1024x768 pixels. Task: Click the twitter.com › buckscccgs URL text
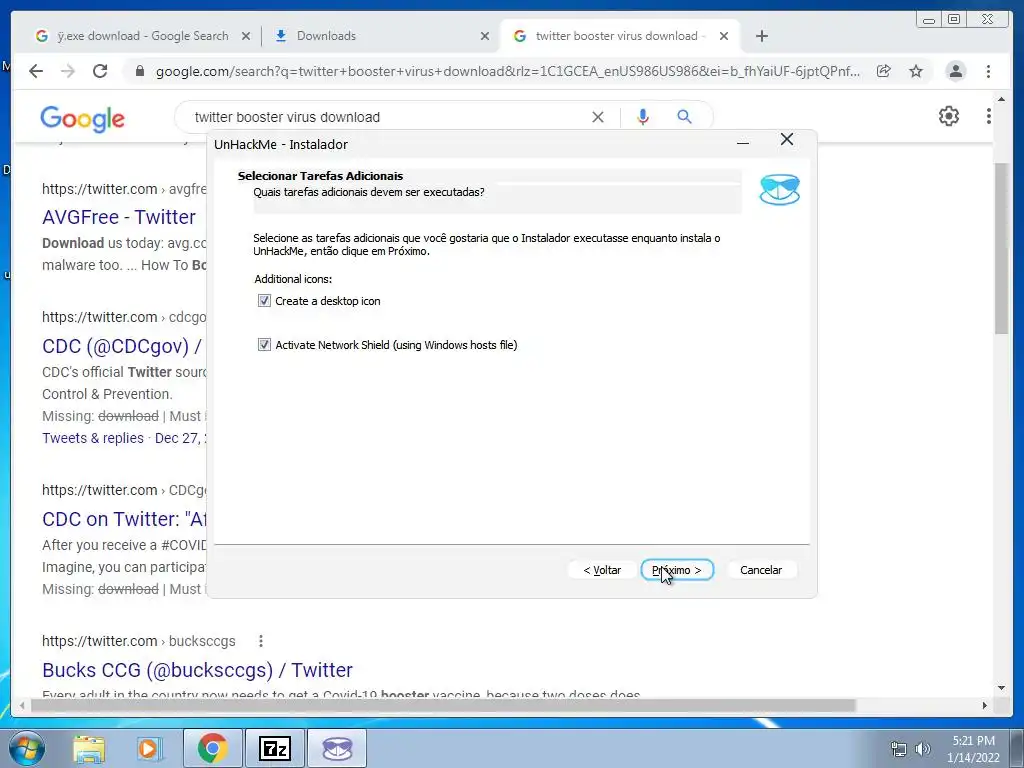(138, 641)
